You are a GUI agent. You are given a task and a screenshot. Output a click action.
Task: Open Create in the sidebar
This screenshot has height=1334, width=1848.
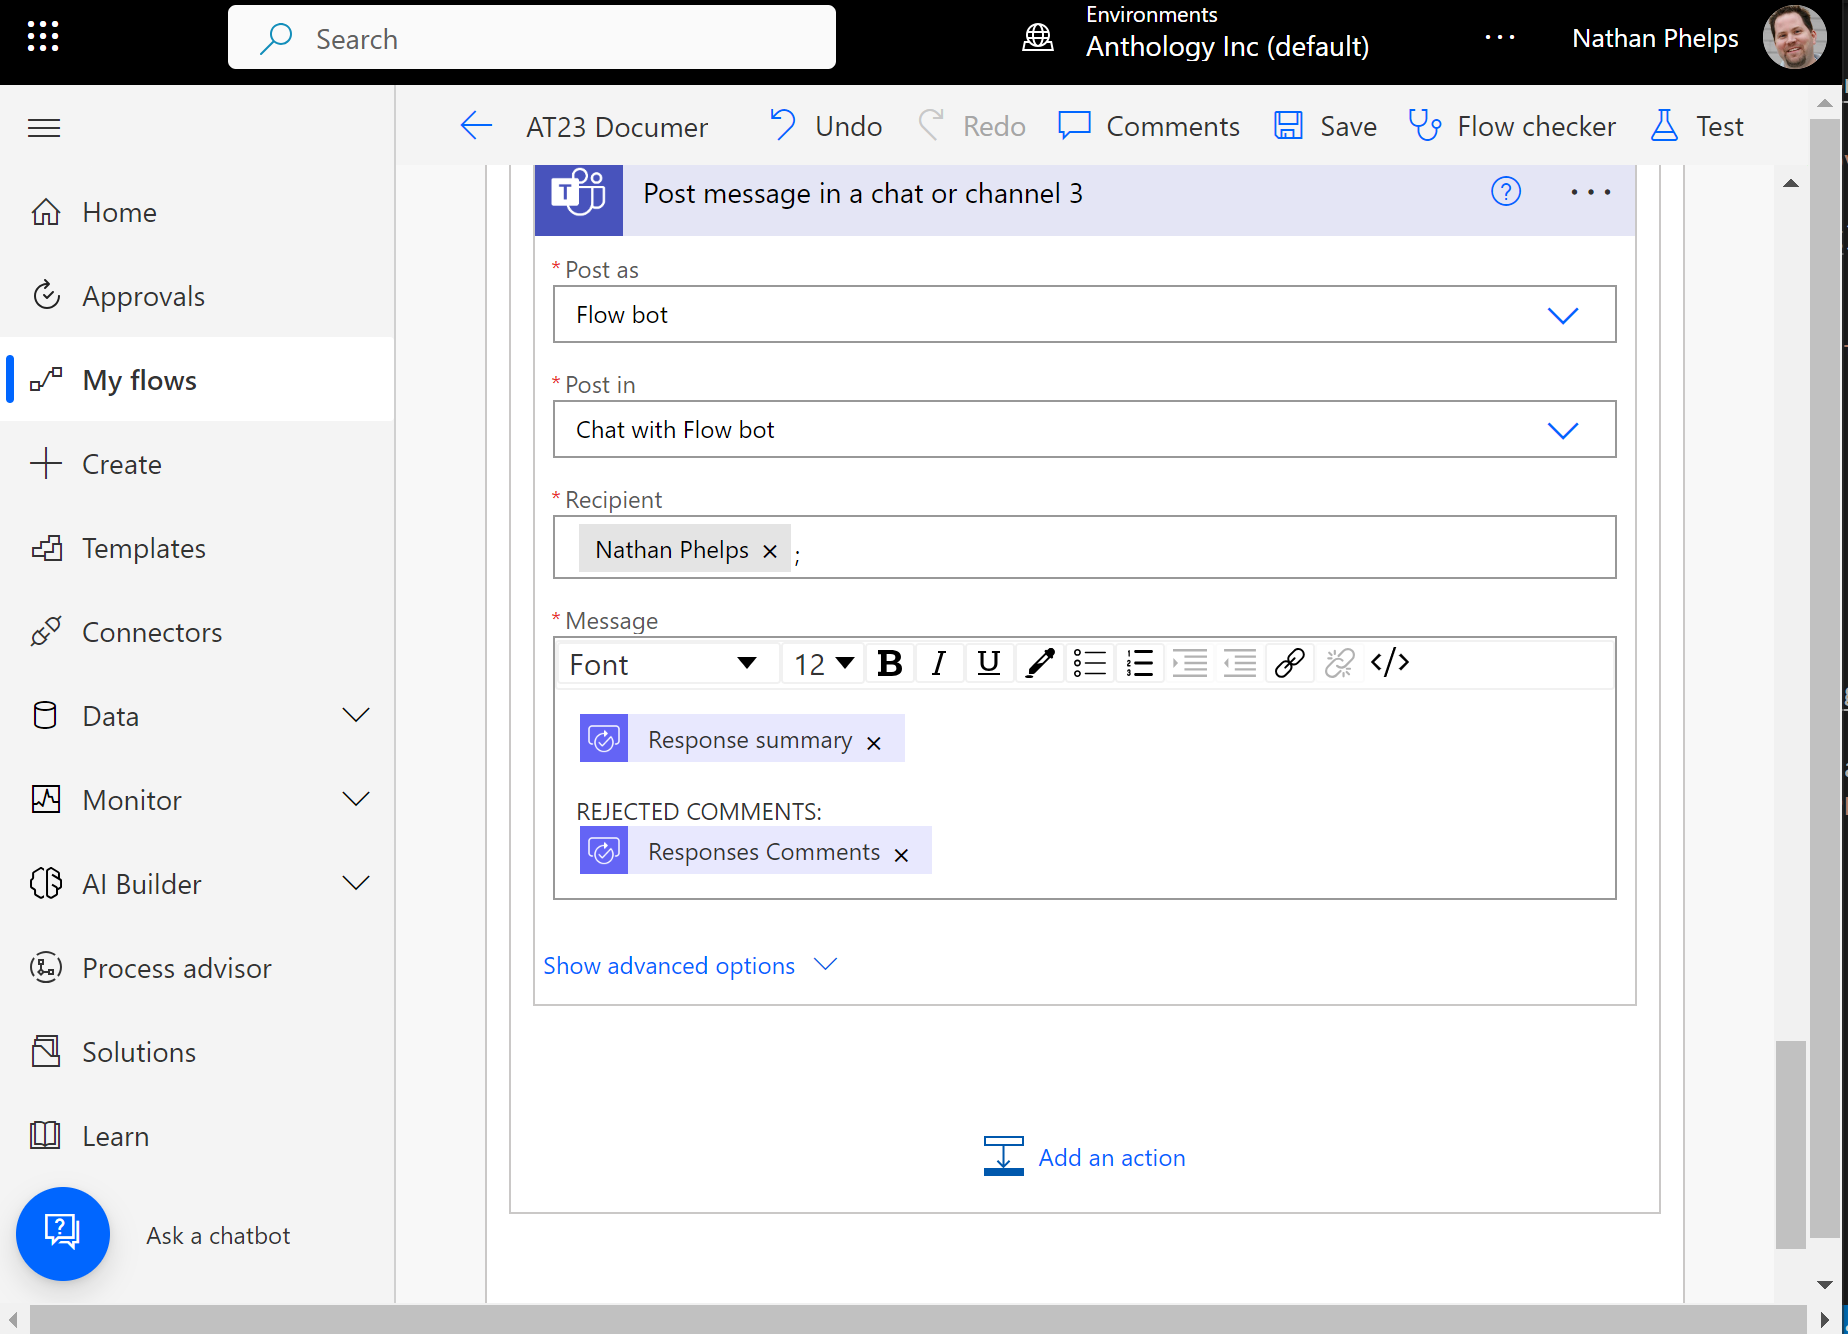click(198, 464)
